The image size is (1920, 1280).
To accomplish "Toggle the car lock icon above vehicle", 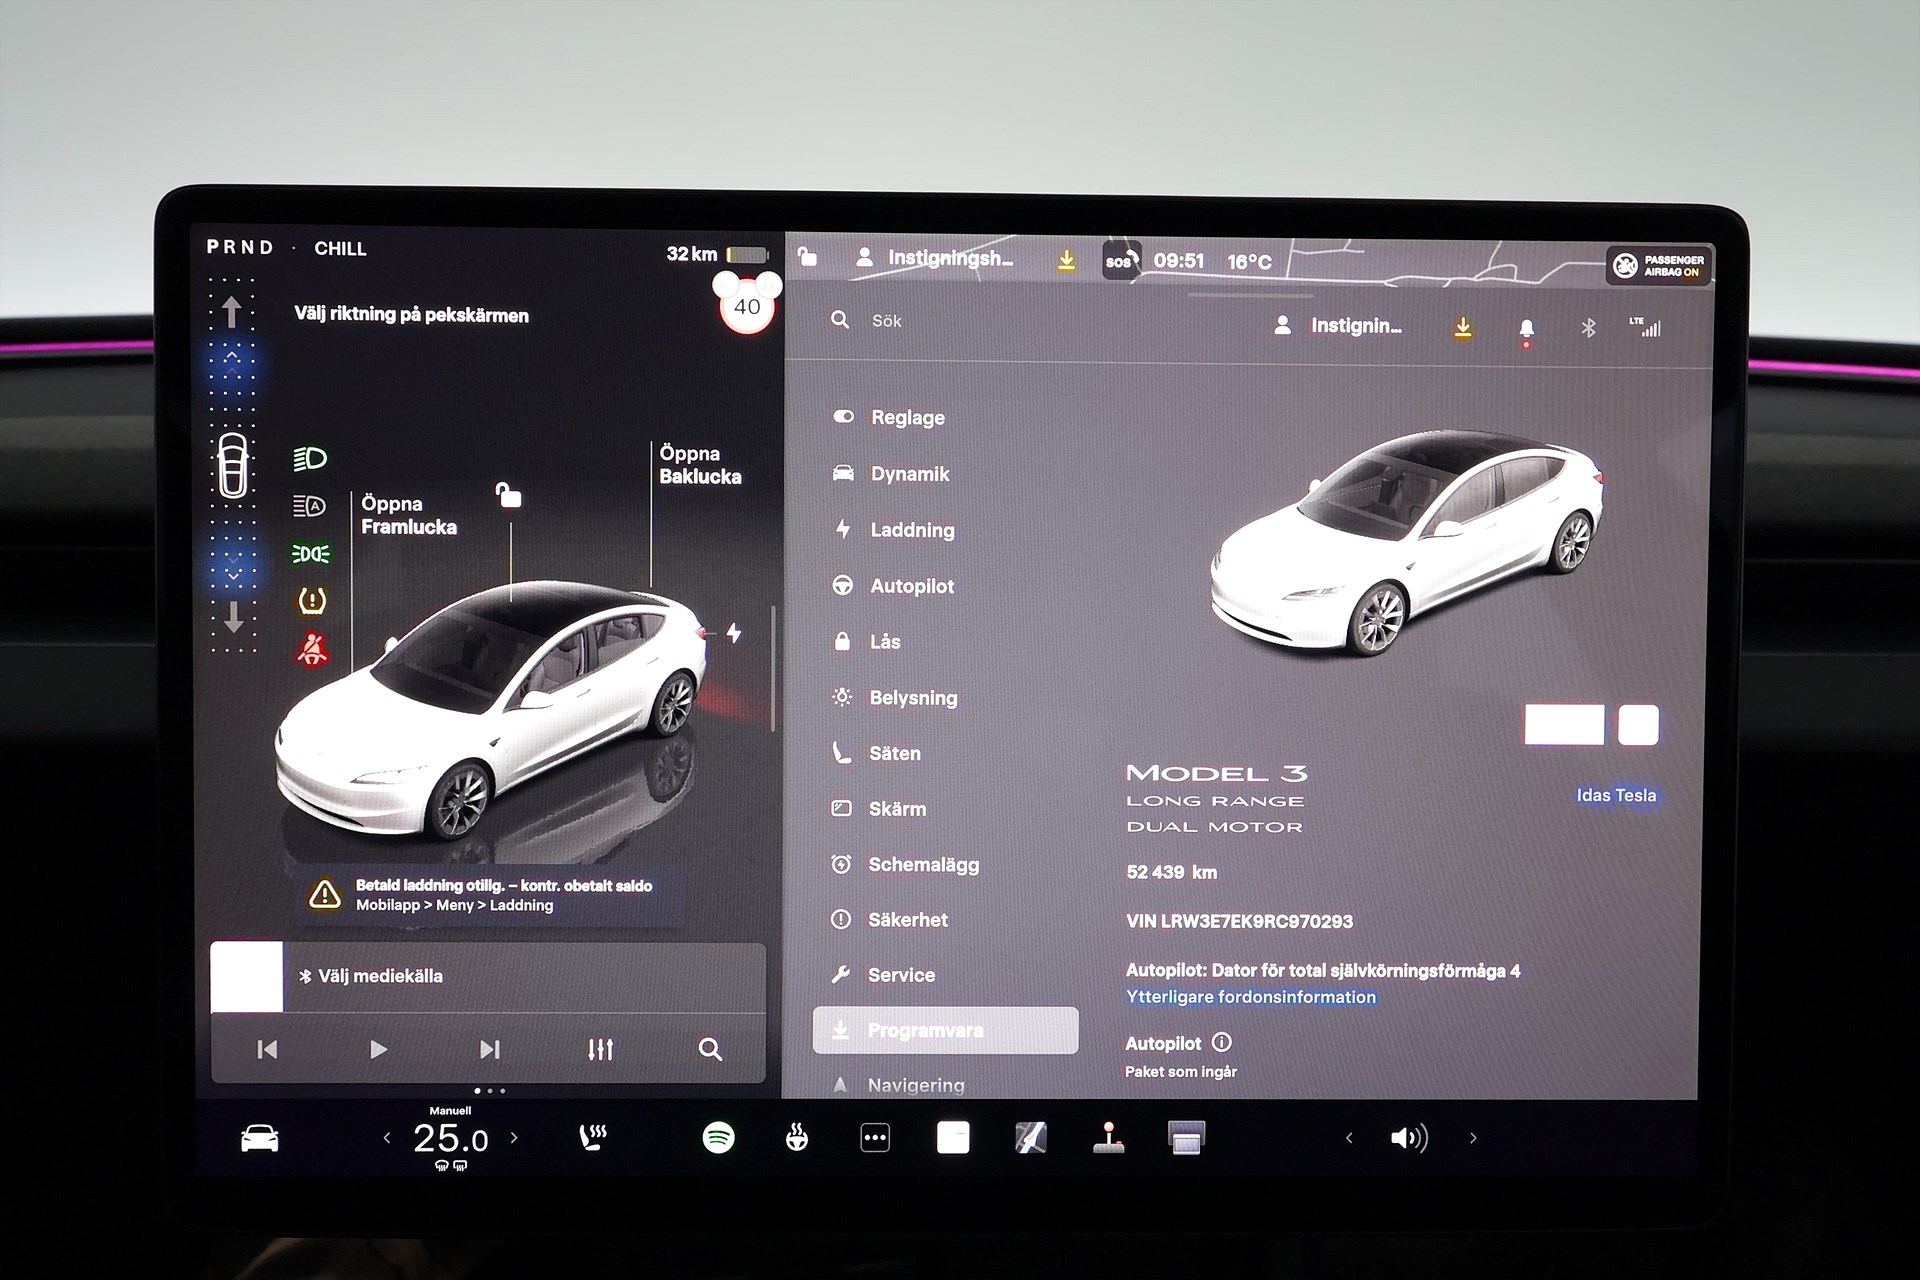I will tap(509, 495).
